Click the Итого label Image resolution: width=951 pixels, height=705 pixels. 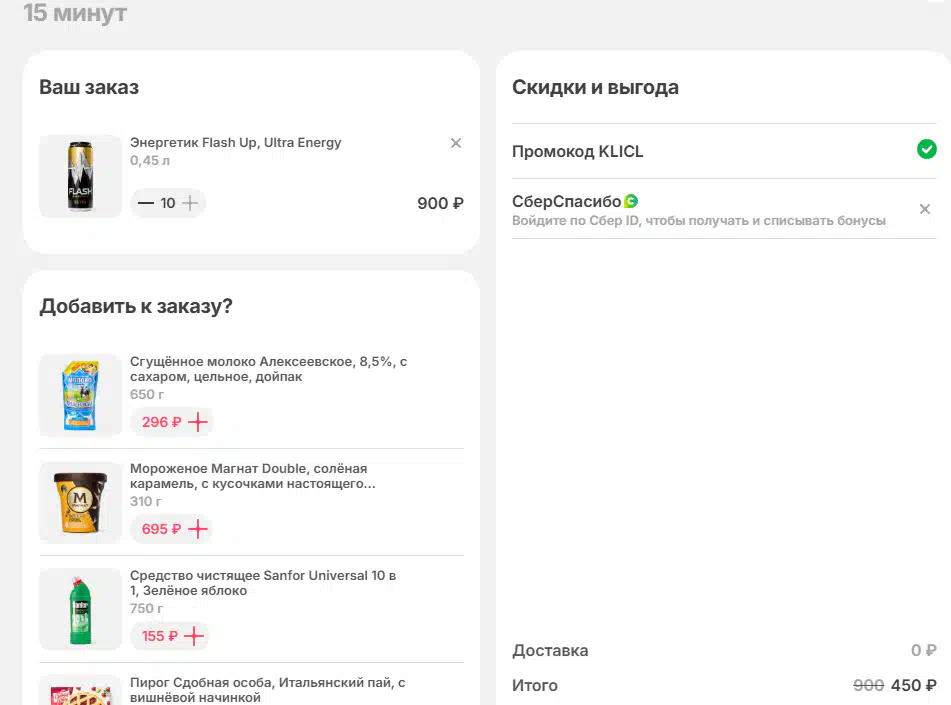pyautogui.click(x=535, y=685)
